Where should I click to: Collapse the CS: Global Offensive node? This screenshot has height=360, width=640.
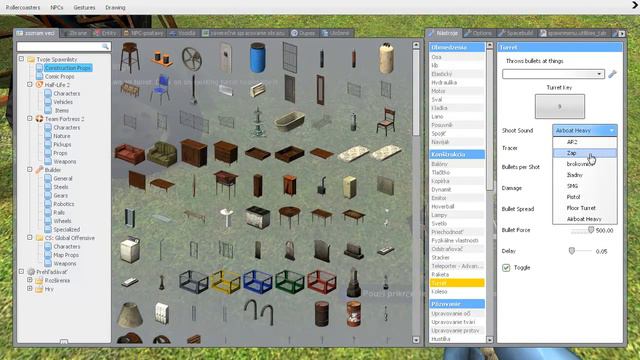30,237
